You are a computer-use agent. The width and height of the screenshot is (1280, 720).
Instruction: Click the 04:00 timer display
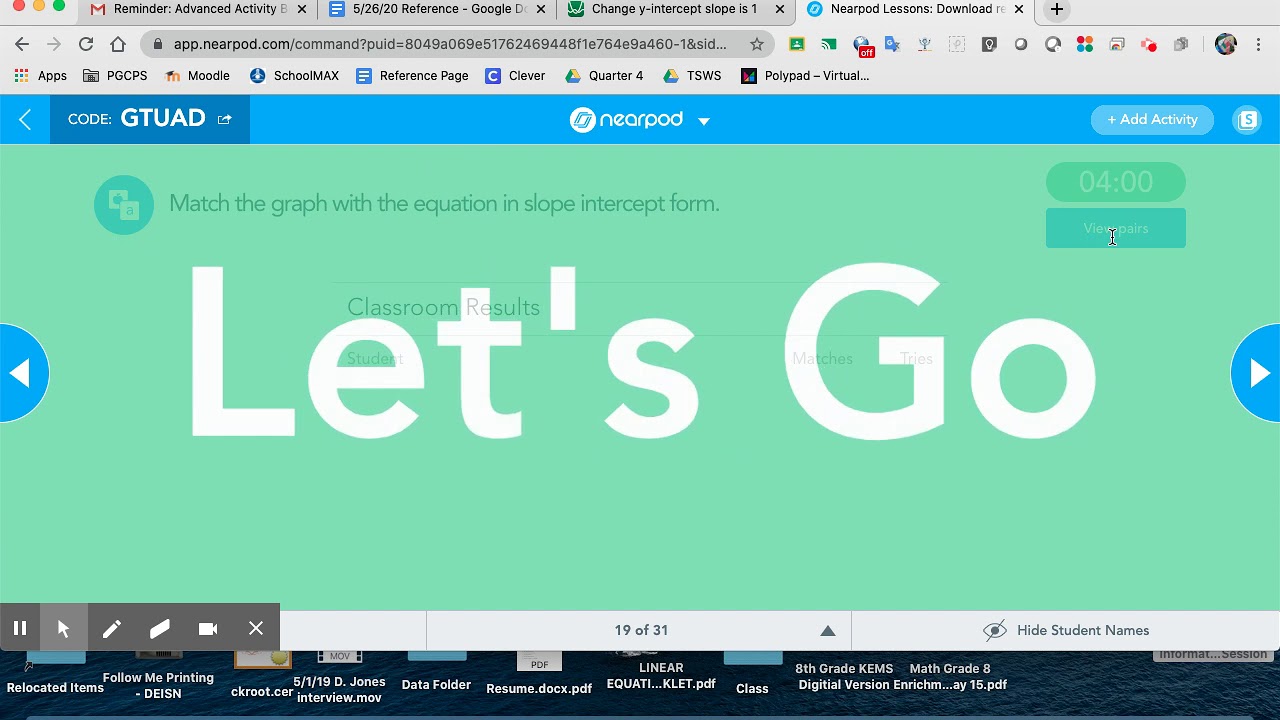point(1115,182)
